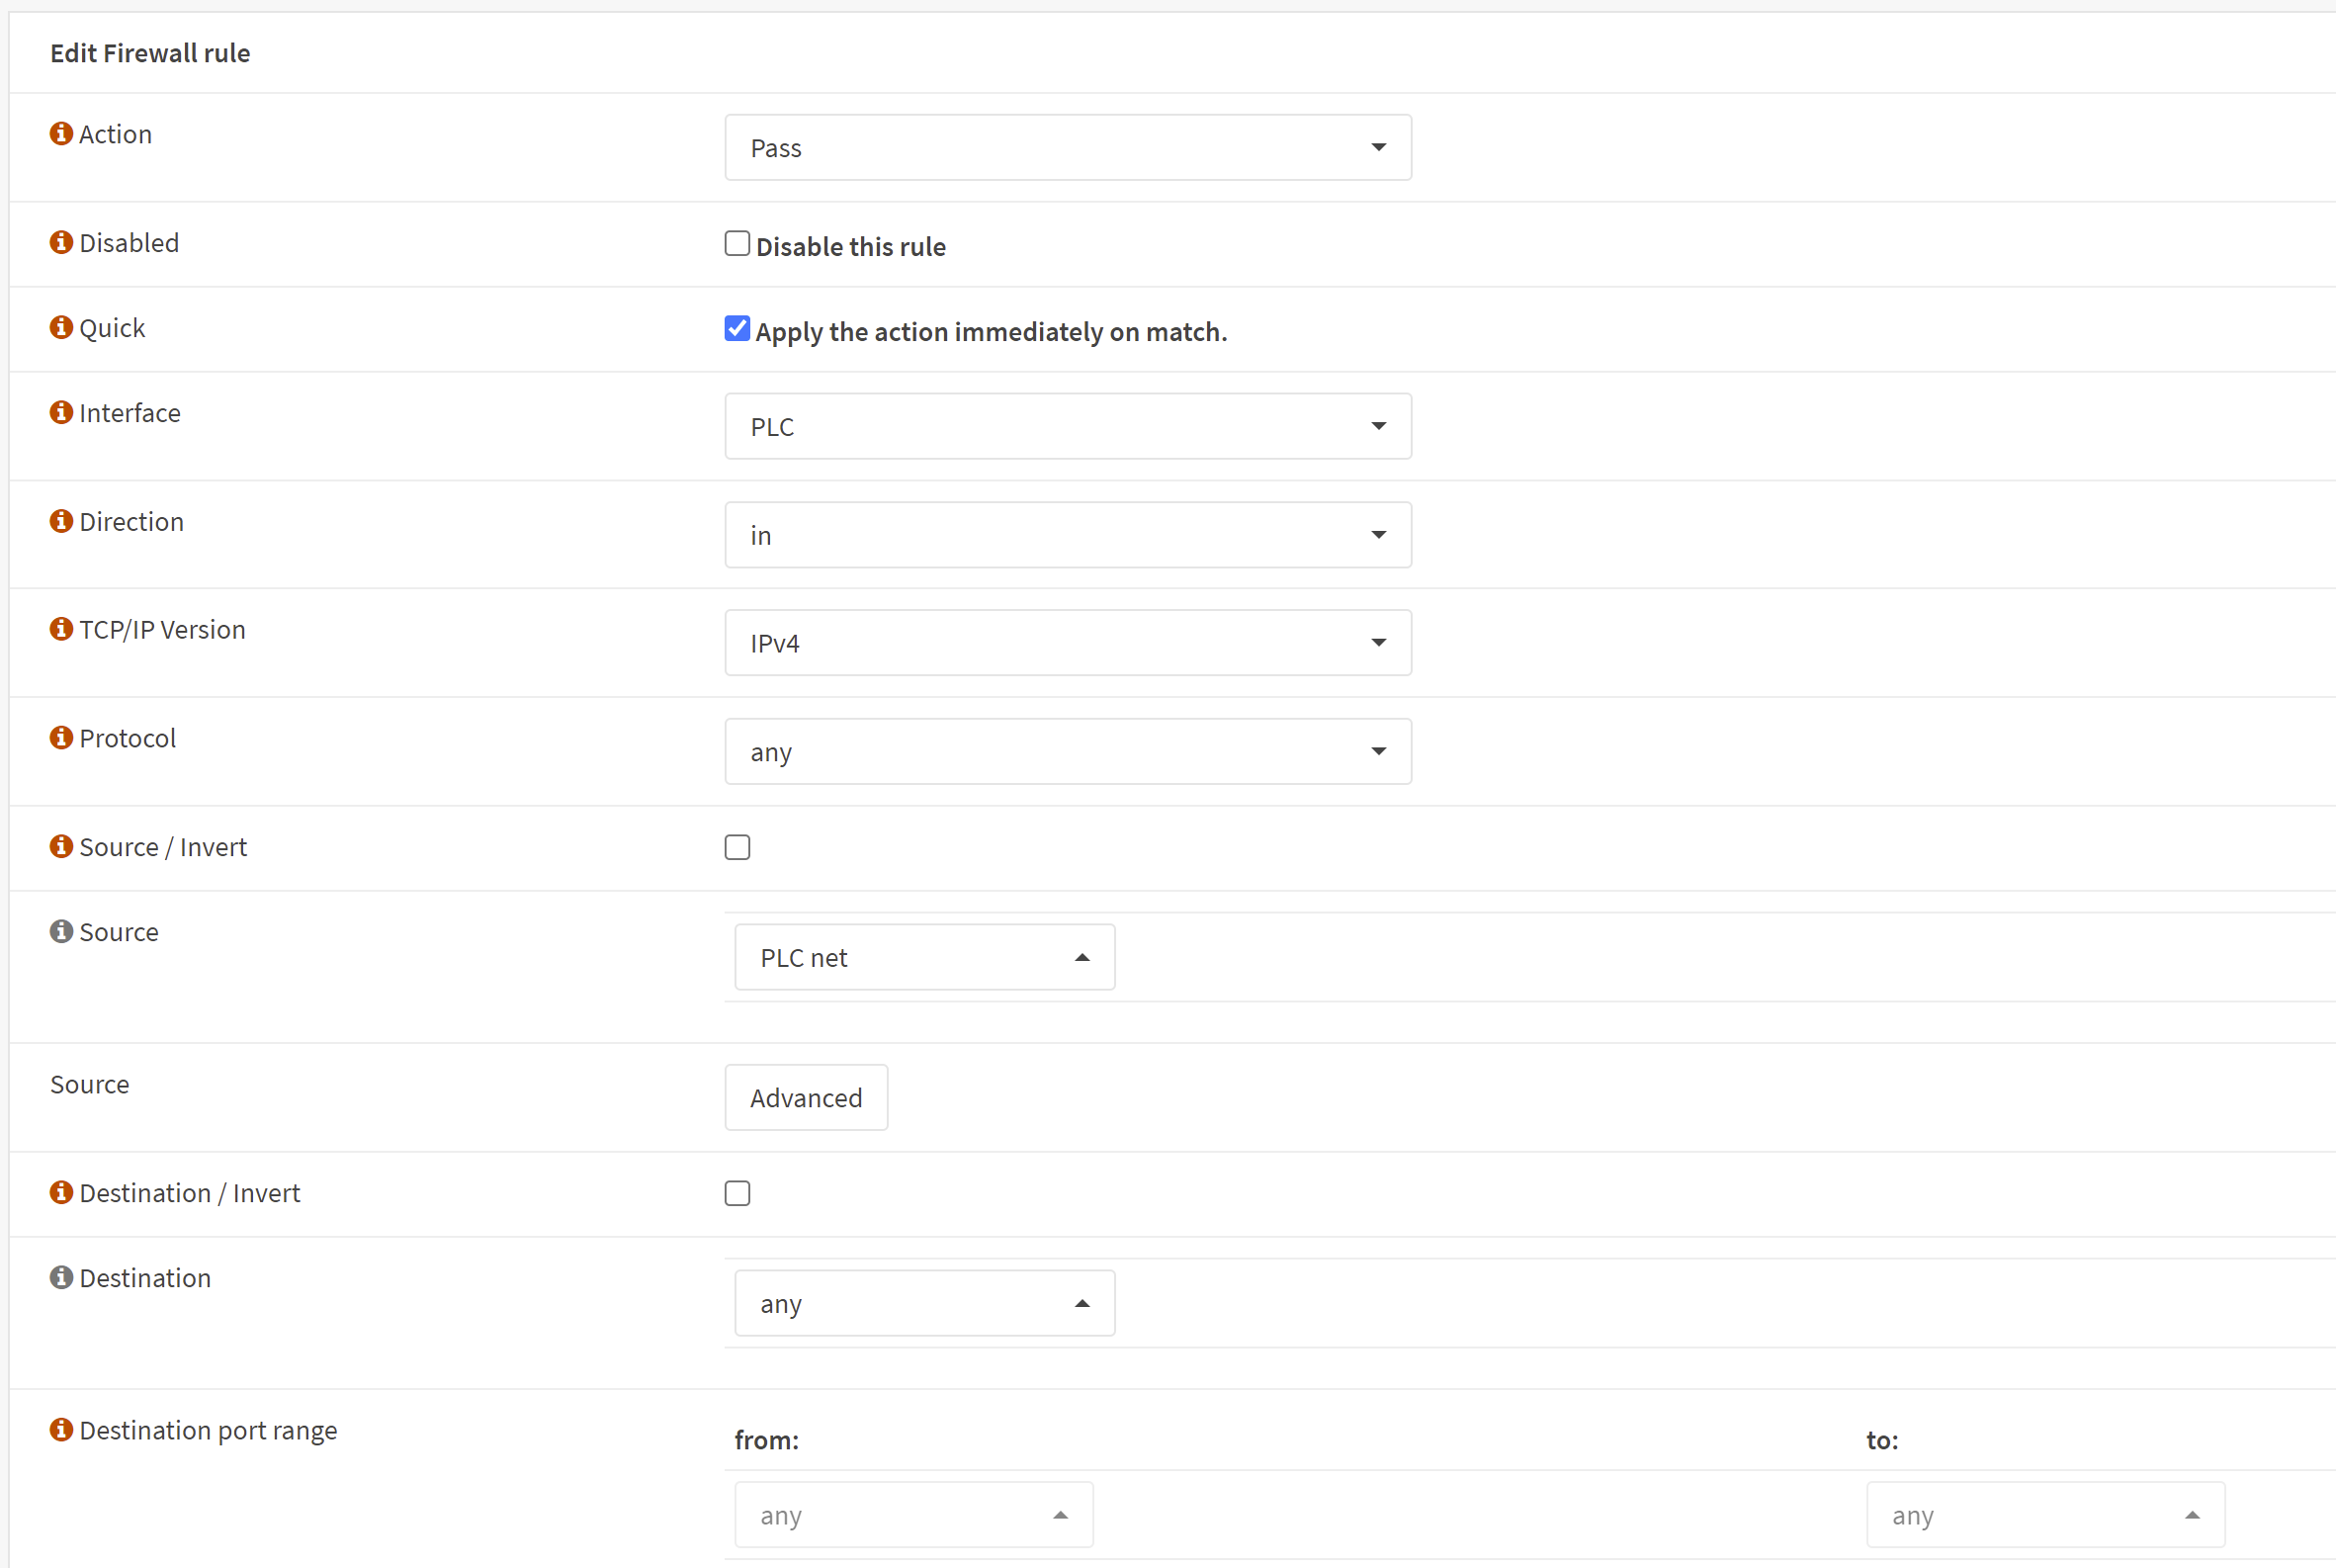Show help for Direction setting
The width and height of the screenshot is (2336, 1568).
(x=61, y=521)
